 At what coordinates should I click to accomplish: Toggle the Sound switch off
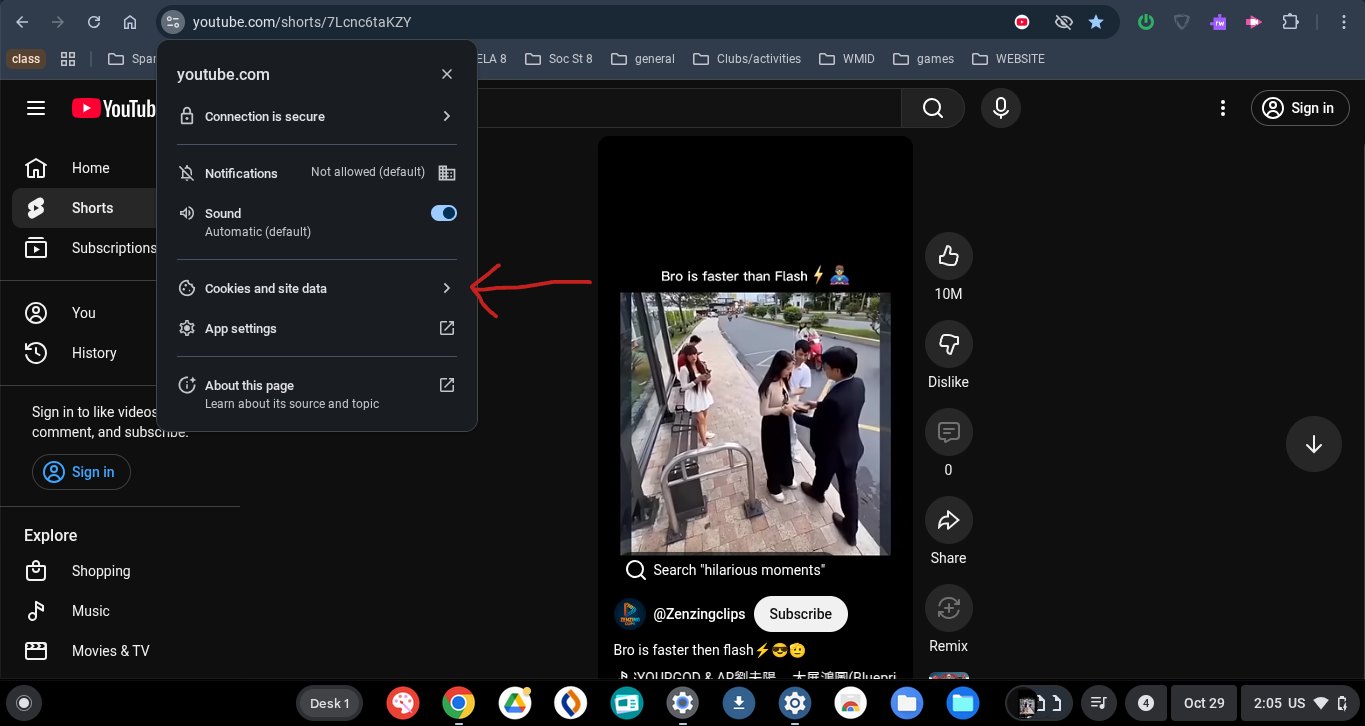pos(443,213)
